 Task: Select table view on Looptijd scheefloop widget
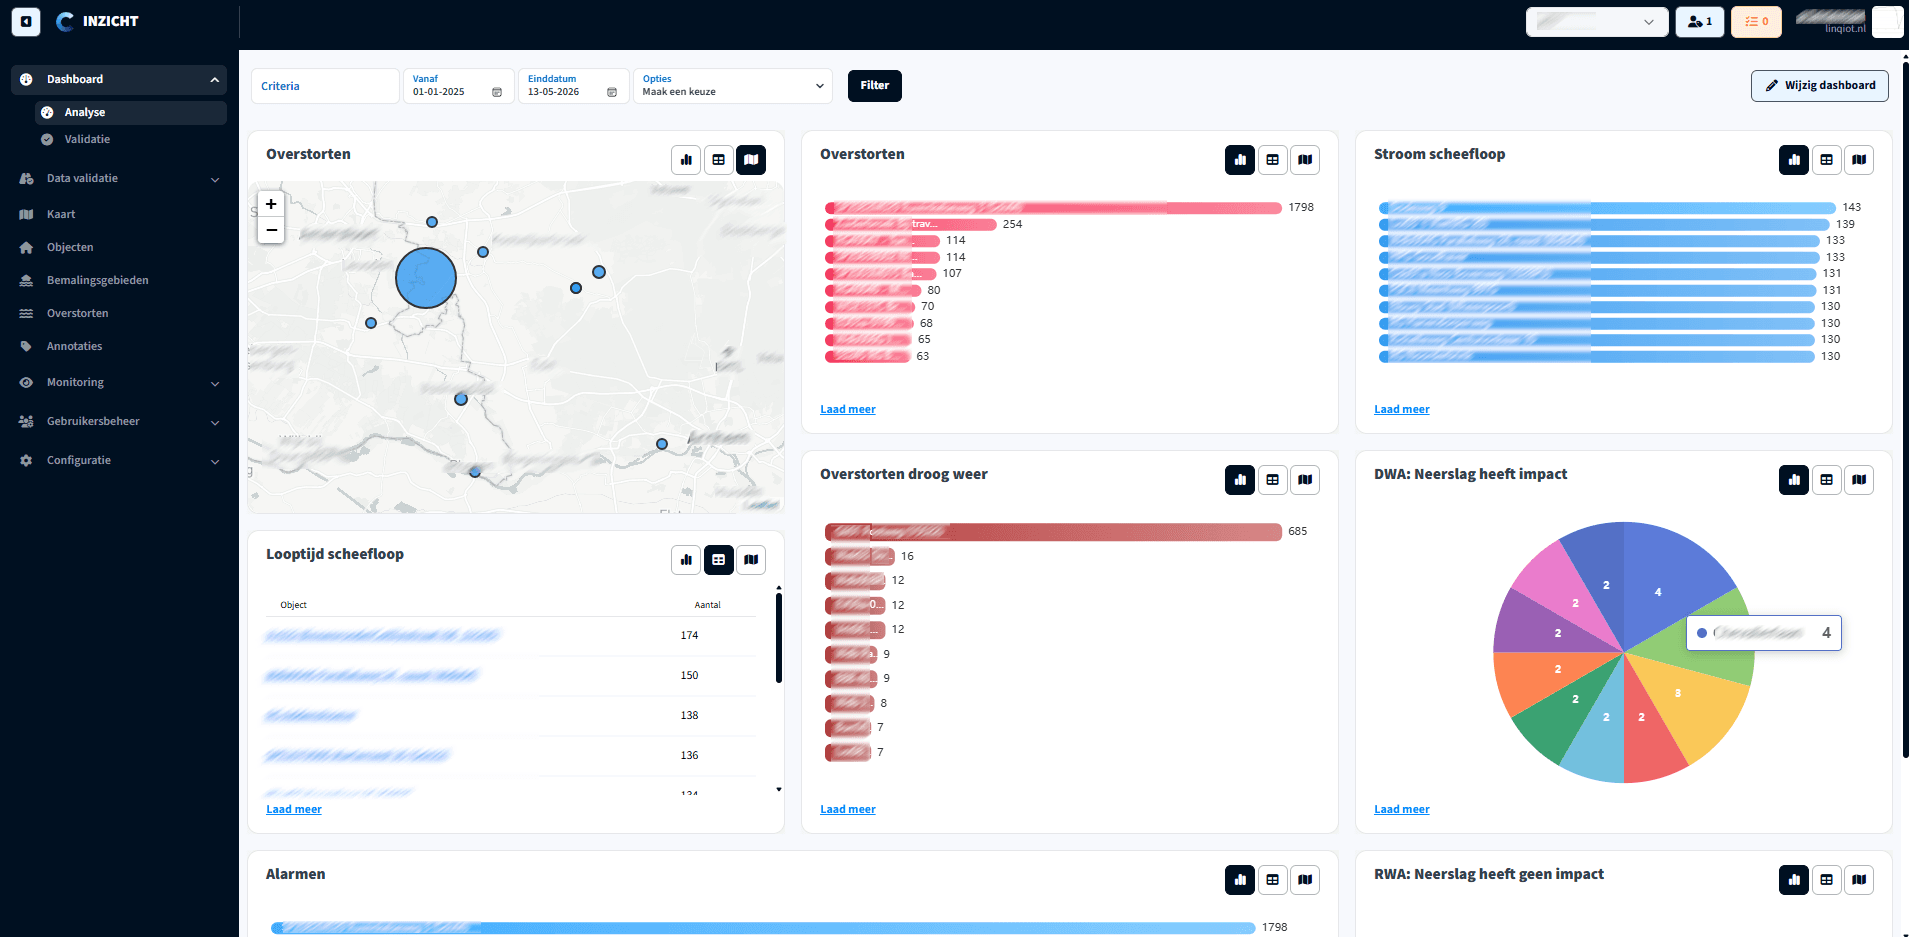click(719, 560)
